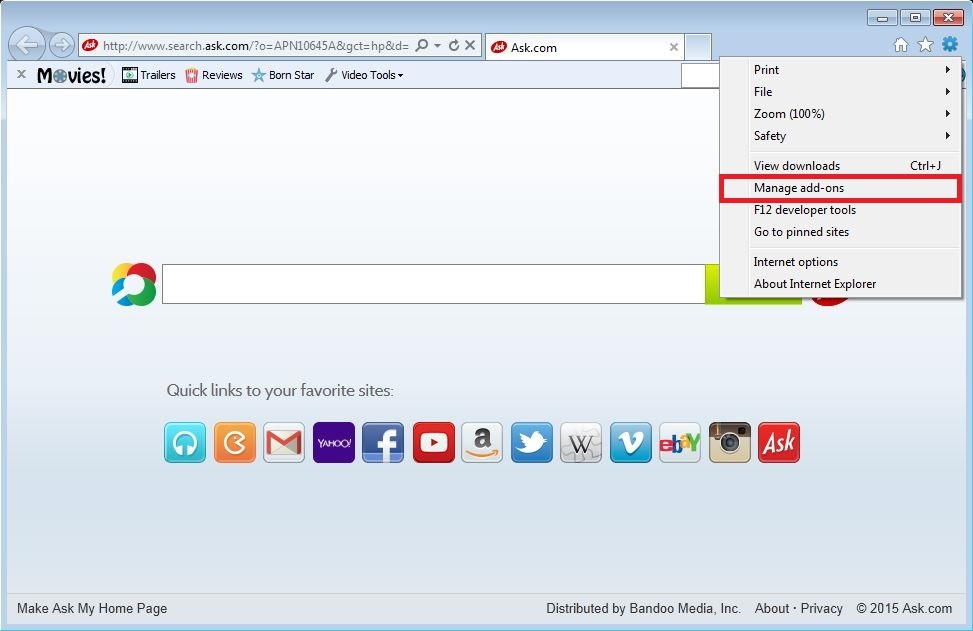Stop loading with address bar X icon
This screenshot has width=973, height=631.
click(470, 45)
